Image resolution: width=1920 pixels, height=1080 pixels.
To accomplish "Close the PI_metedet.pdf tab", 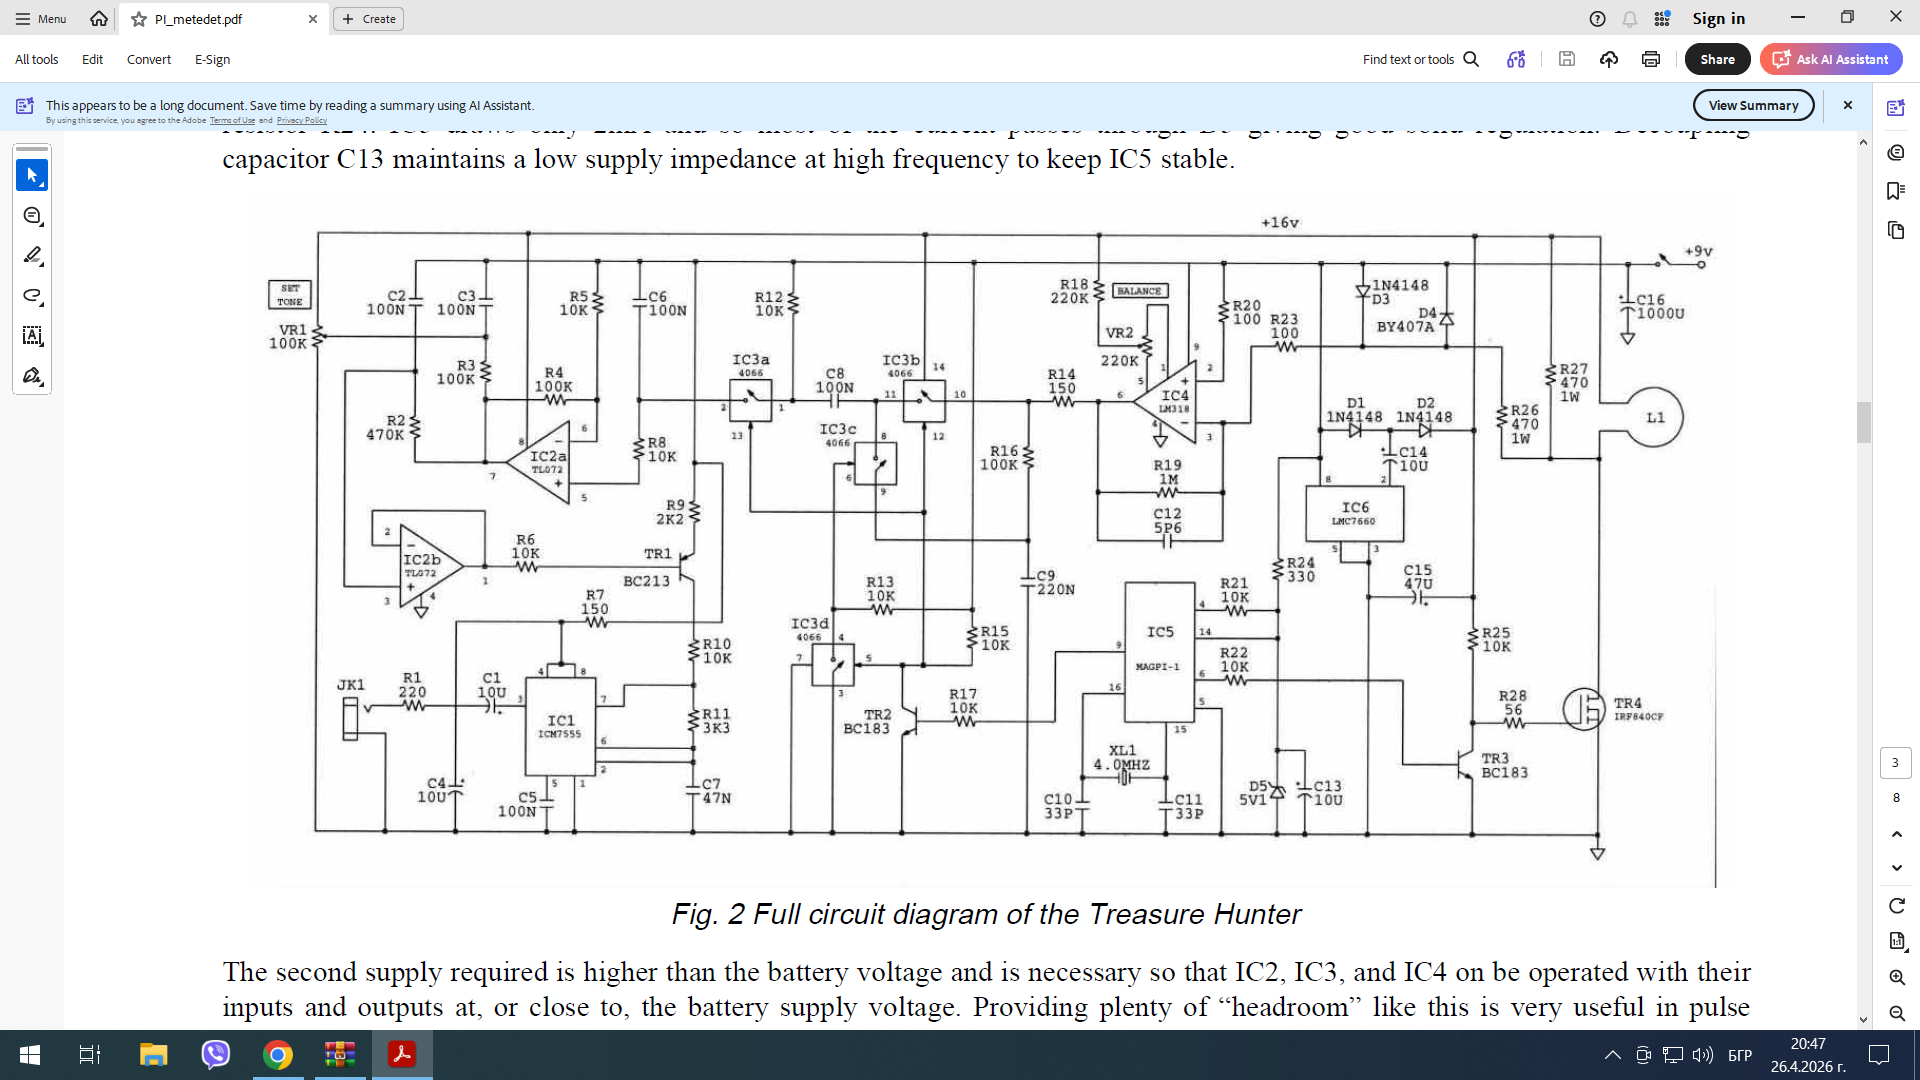I will pyautogui.click(x=313, y=19).
